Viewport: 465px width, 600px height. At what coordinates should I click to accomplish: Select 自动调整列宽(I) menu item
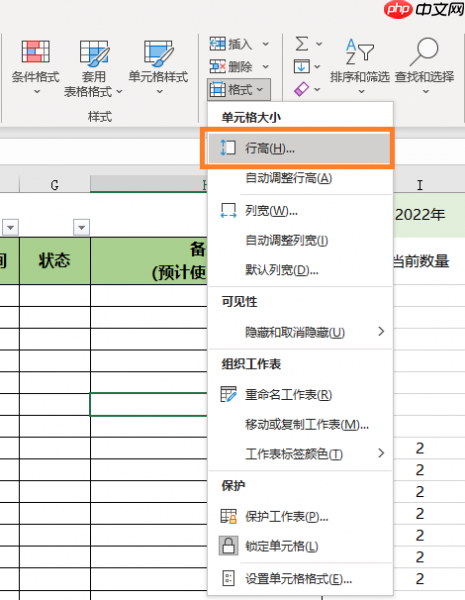click(x=301, y=241)
